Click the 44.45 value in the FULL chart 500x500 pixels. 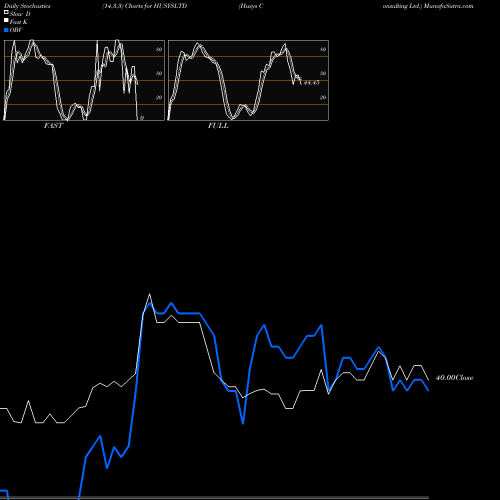point(311,82)
